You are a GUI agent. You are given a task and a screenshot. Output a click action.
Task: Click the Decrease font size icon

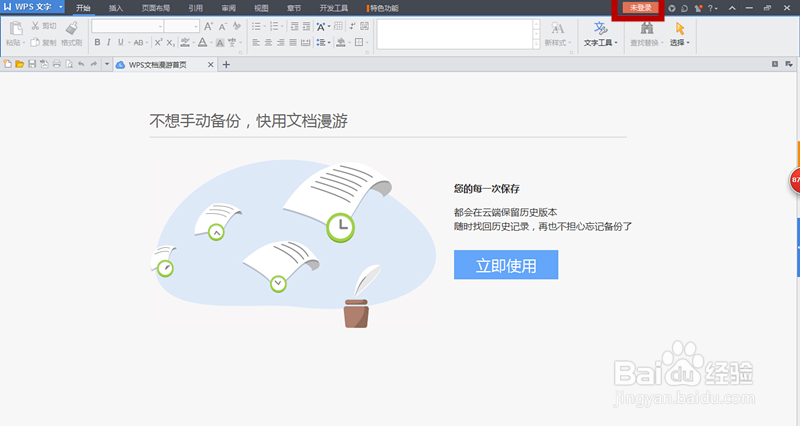click(x=222, y=26)
